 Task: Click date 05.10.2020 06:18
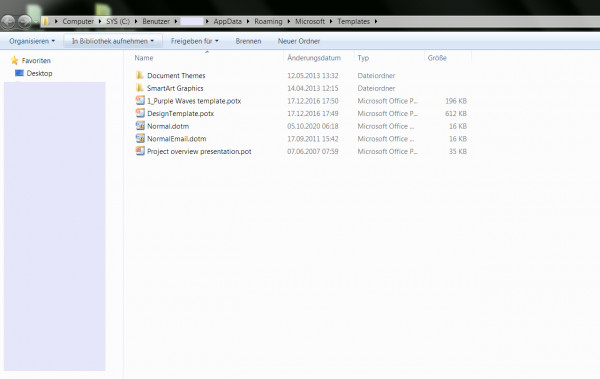tap(313, 126)
